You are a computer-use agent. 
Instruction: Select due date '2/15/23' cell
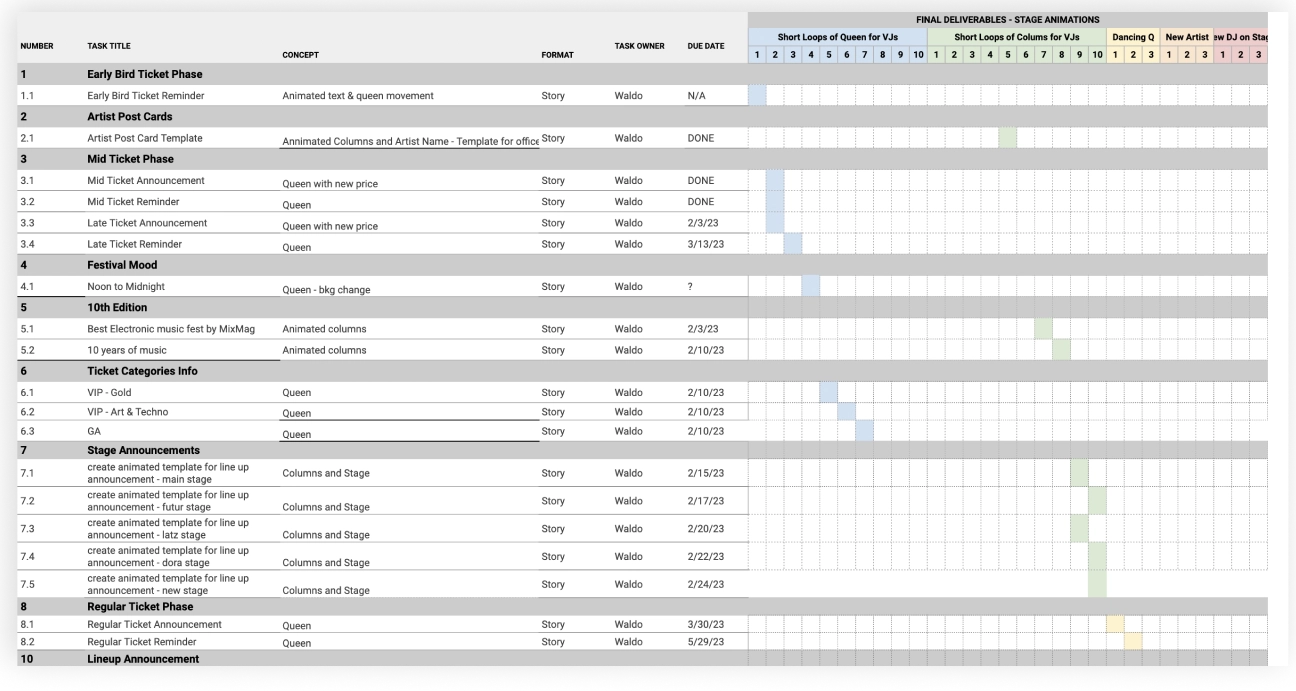(x=706, y=473)
